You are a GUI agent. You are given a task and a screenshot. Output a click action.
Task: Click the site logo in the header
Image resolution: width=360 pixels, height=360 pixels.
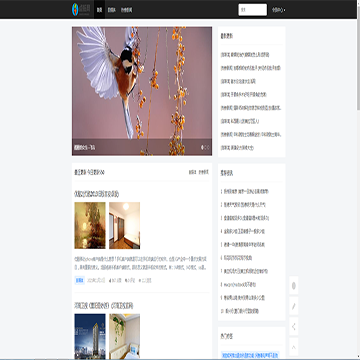click(x=81, y=10)
